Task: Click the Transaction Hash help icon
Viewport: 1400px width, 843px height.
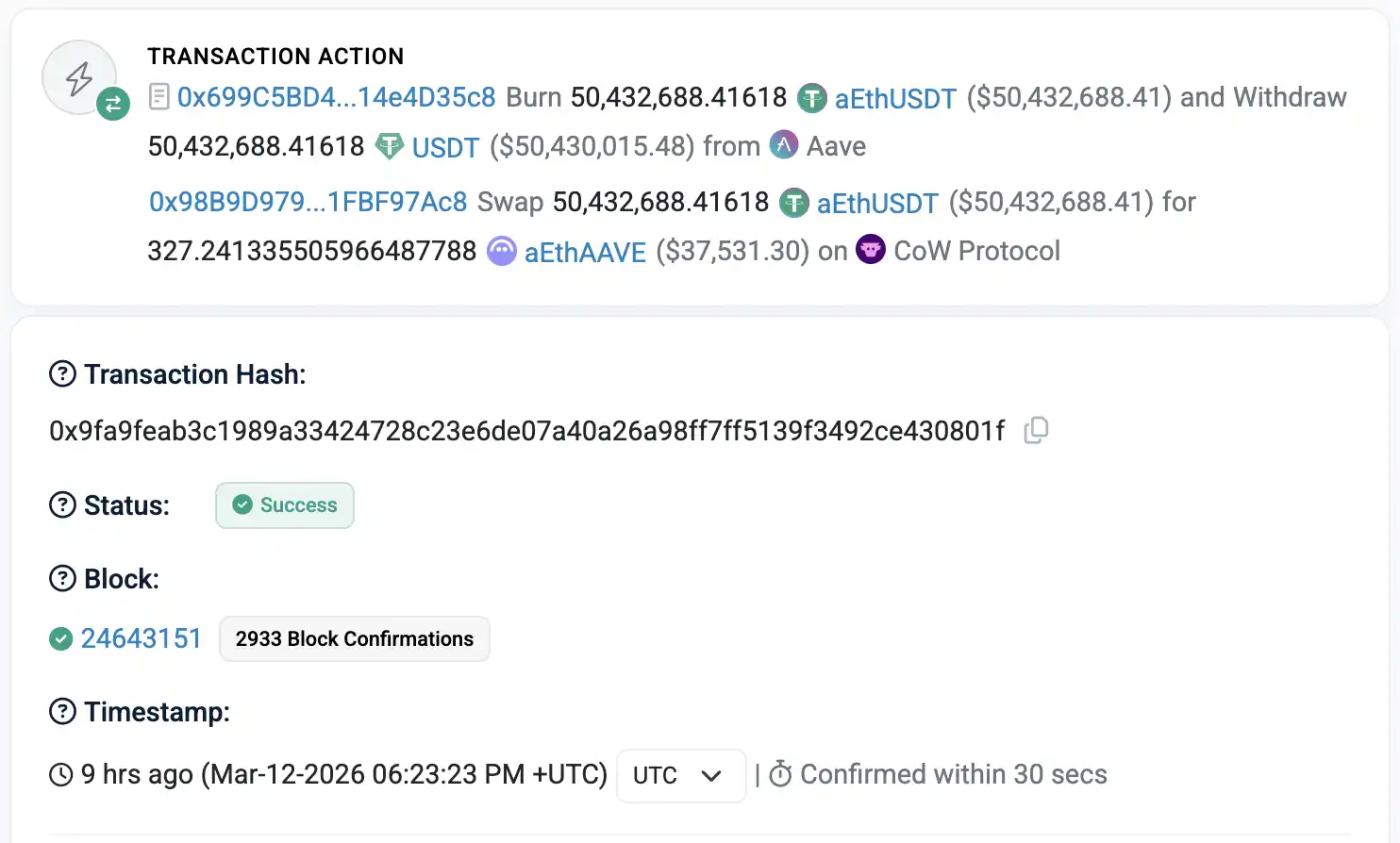Action: (62, 374)
